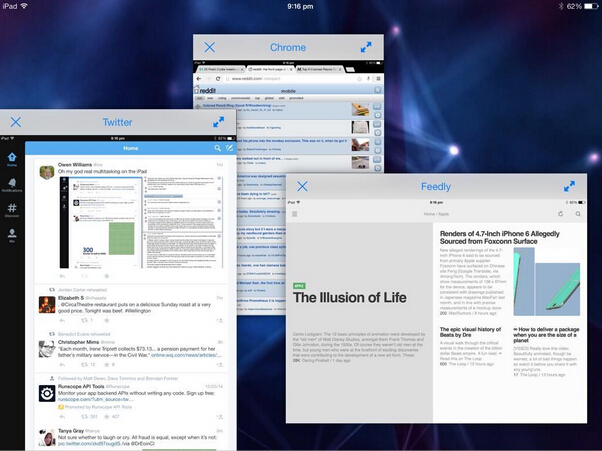The image size is (602, 451).
Task: Open Owen Williams' avatar in Twitter
Action: tap(47, 172)
